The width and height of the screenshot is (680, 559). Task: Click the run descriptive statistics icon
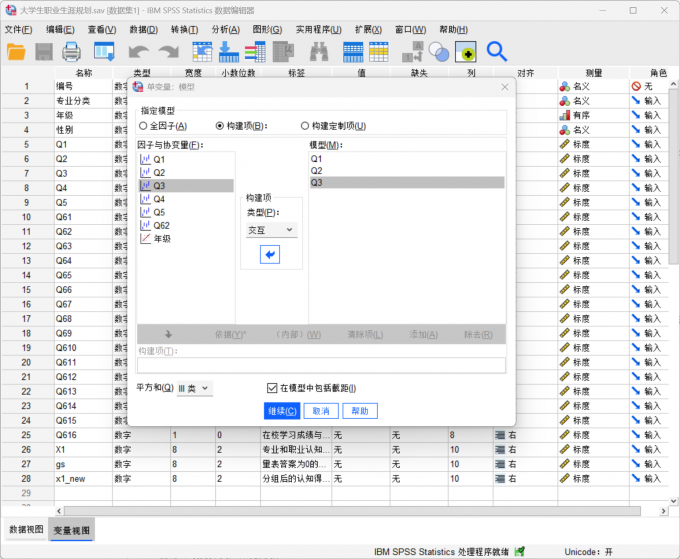pyautogui.click(x=284, y=52)
